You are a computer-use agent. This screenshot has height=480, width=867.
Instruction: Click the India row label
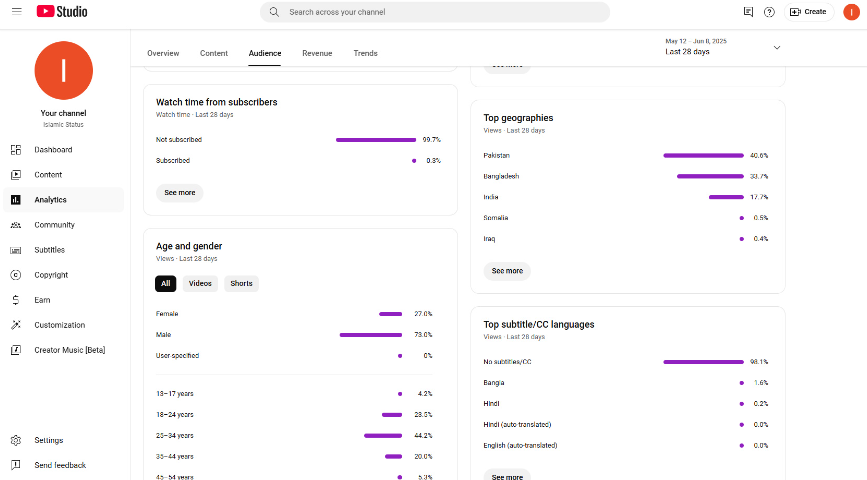(490, 197)
